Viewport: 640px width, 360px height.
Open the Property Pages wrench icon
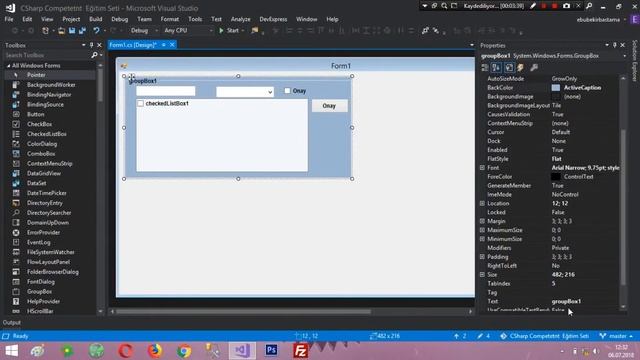(x=533, y=68)
